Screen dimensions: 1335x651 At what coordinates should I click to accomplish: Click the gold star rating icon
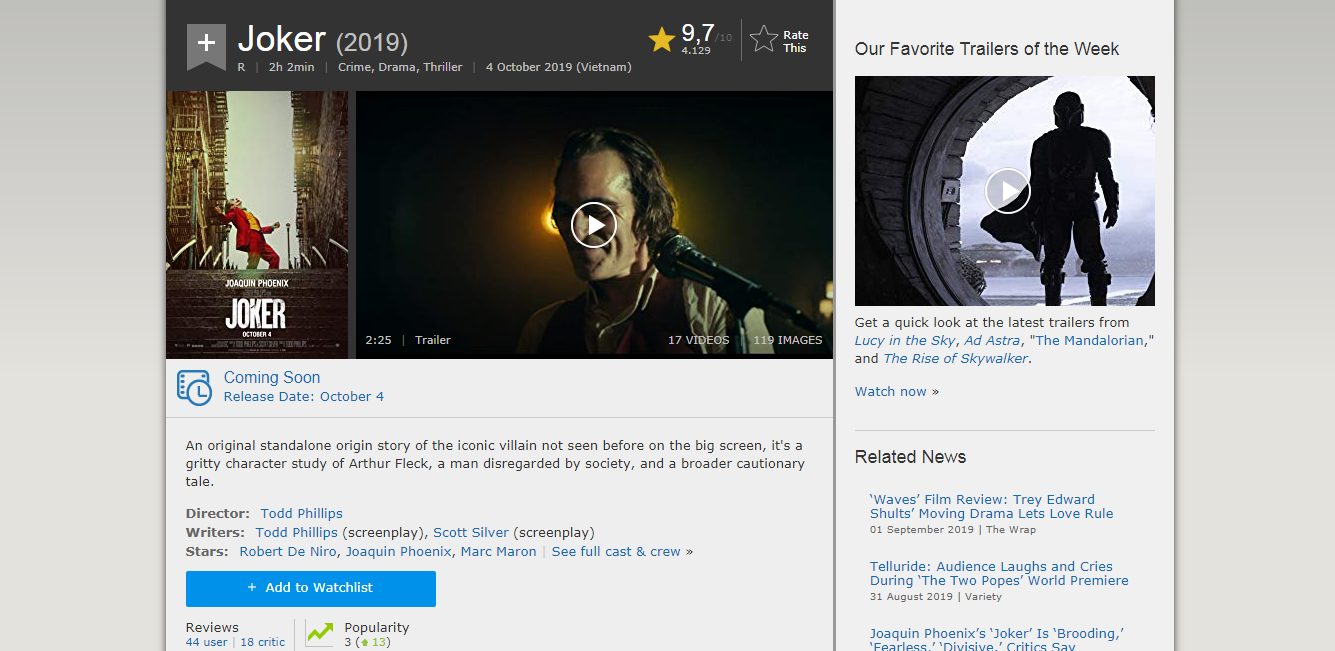tap(661, 40)
